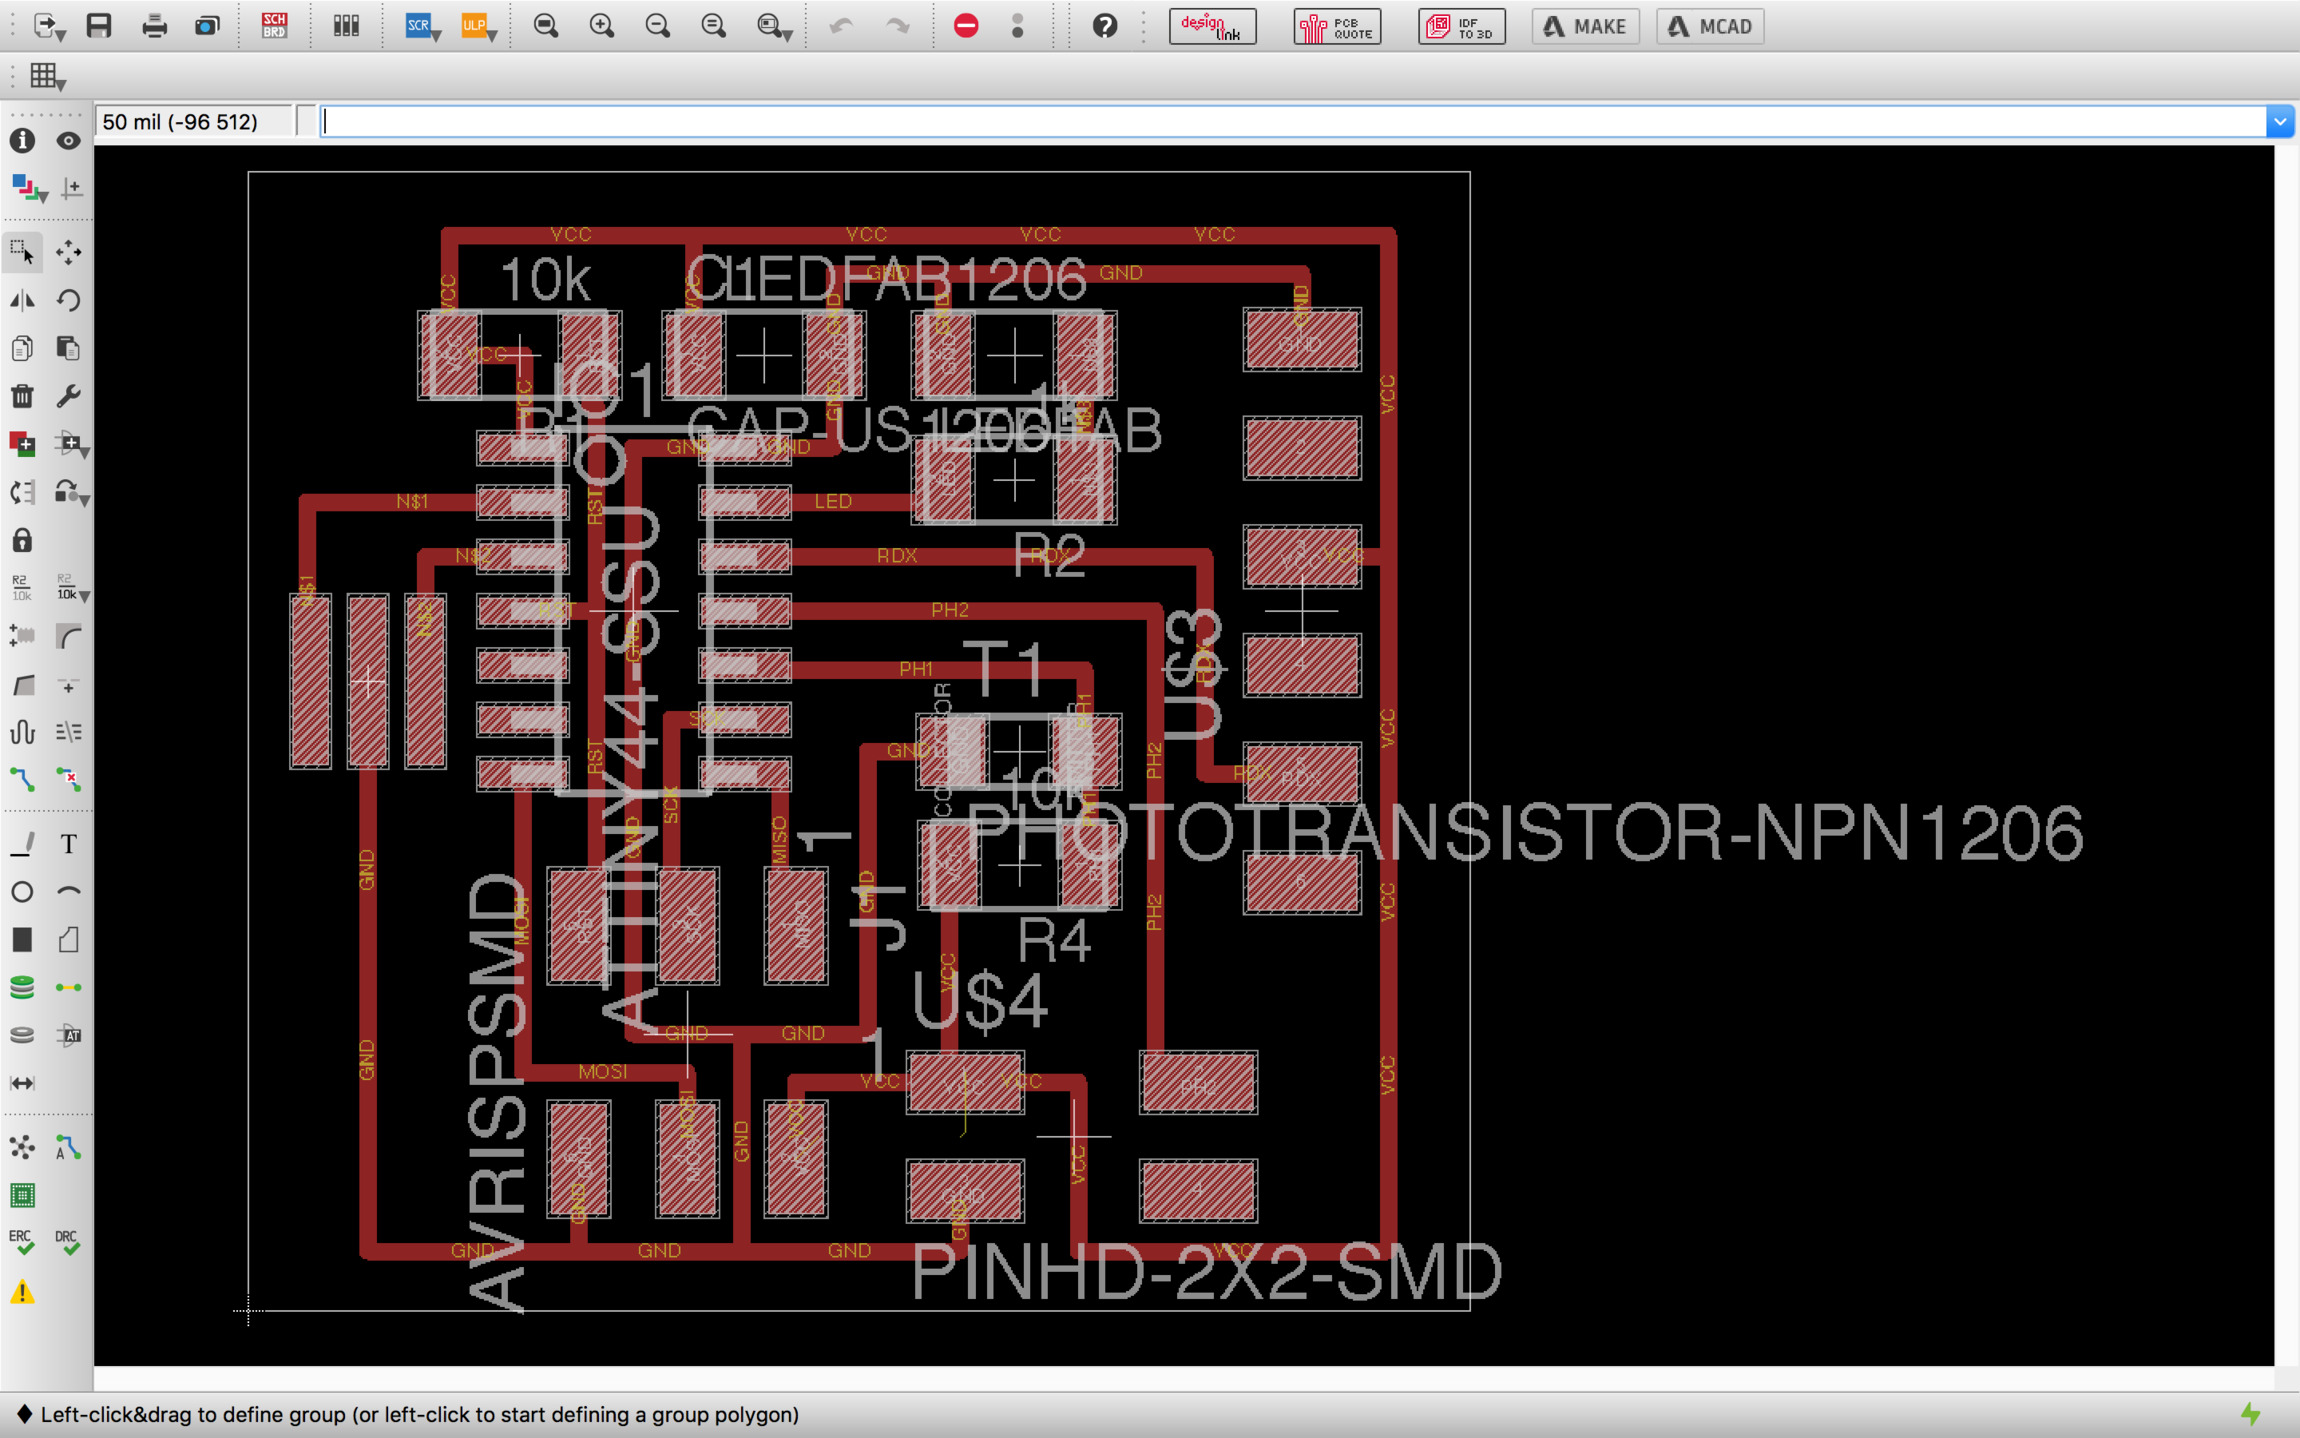
Task: Click the MCAD button
Action: coord(1710,26)
